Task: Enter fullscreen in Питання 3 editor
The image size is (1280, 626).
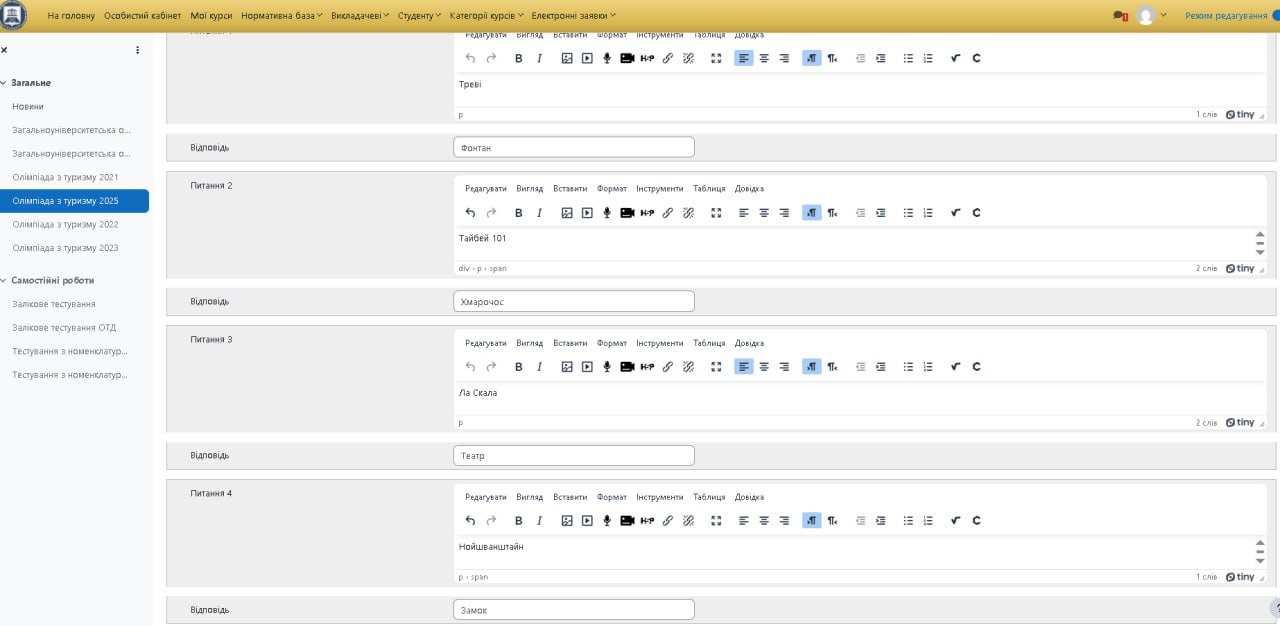Action: click(x=716, y=366)
